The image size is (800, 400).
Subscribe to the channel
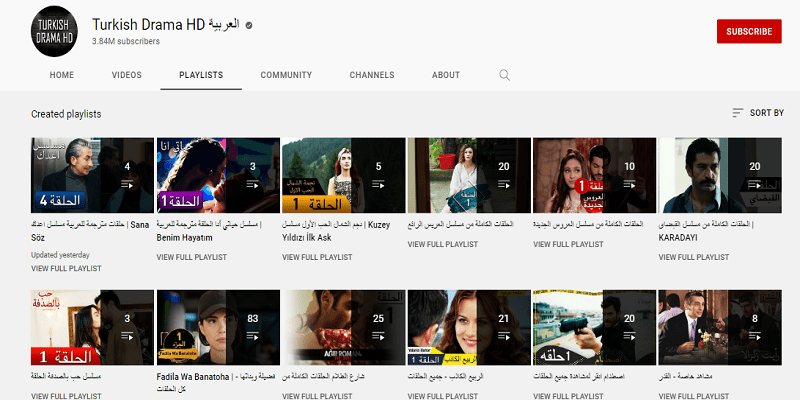pyautogui.click(x=749, y=31)
